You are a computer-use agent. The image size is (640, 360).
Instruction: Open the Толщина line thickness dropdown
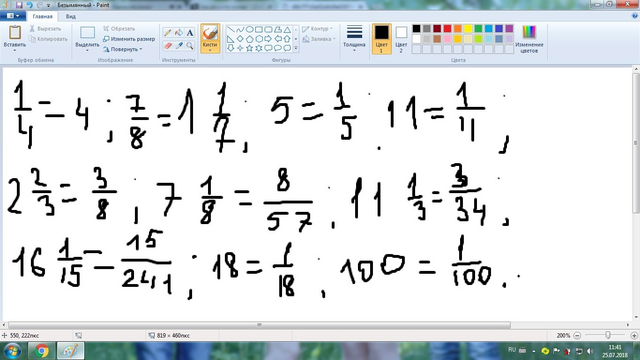click(x=354, y=39)
